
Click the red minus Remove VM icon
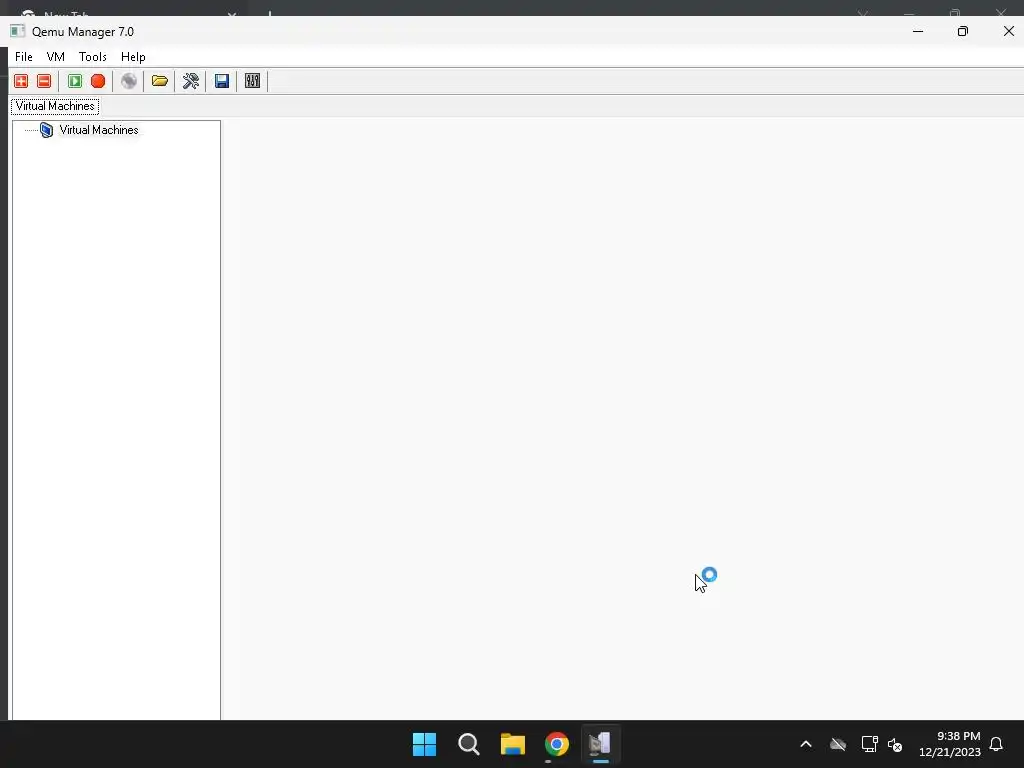coord(44,81)
